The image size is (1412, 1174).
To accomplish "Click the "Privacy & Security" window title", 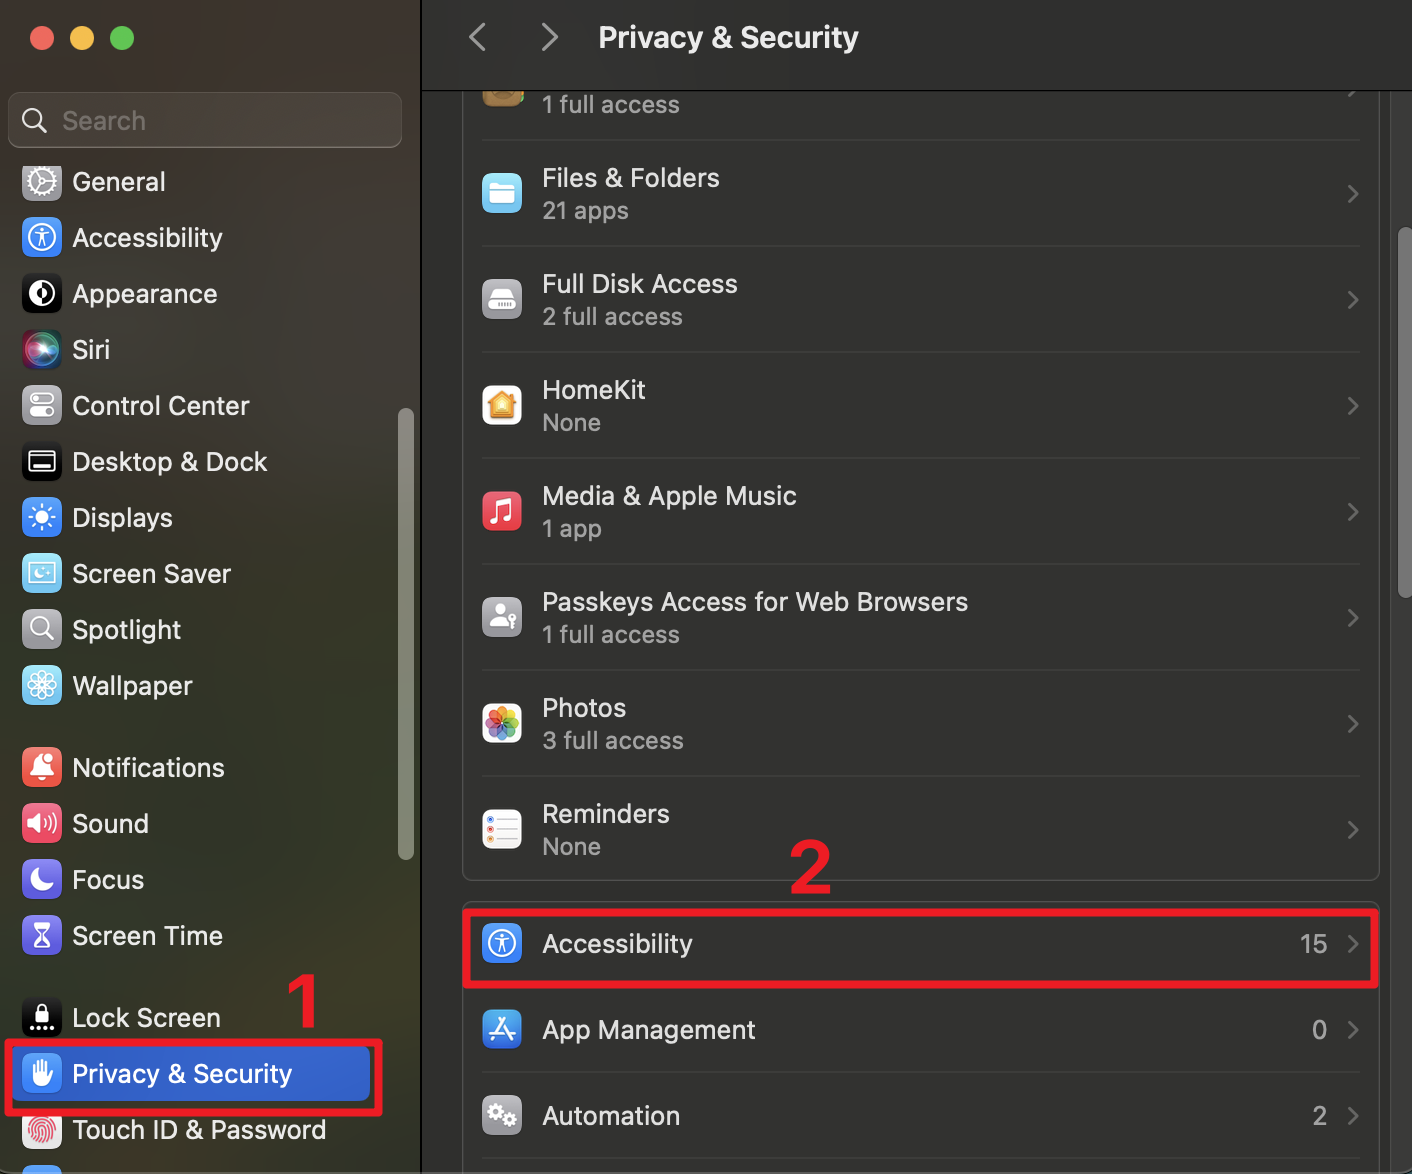I will click(728, 38).
